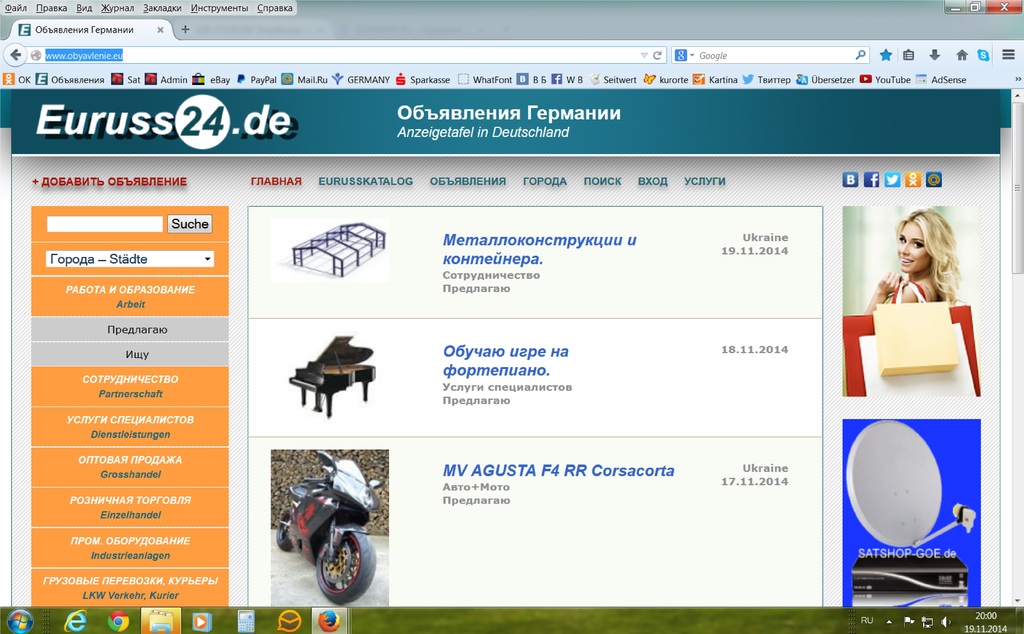The width and height of the screenshot is (1024, 634).
Task: Go to the Firefox Home page icon
Action: [x=962, y=55]
